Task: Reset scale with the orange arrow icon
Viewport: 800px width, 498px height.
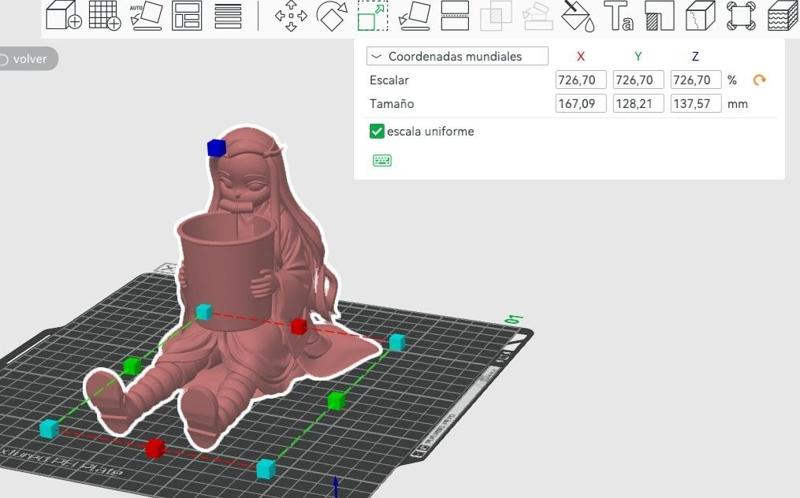Action: [760, 80]
